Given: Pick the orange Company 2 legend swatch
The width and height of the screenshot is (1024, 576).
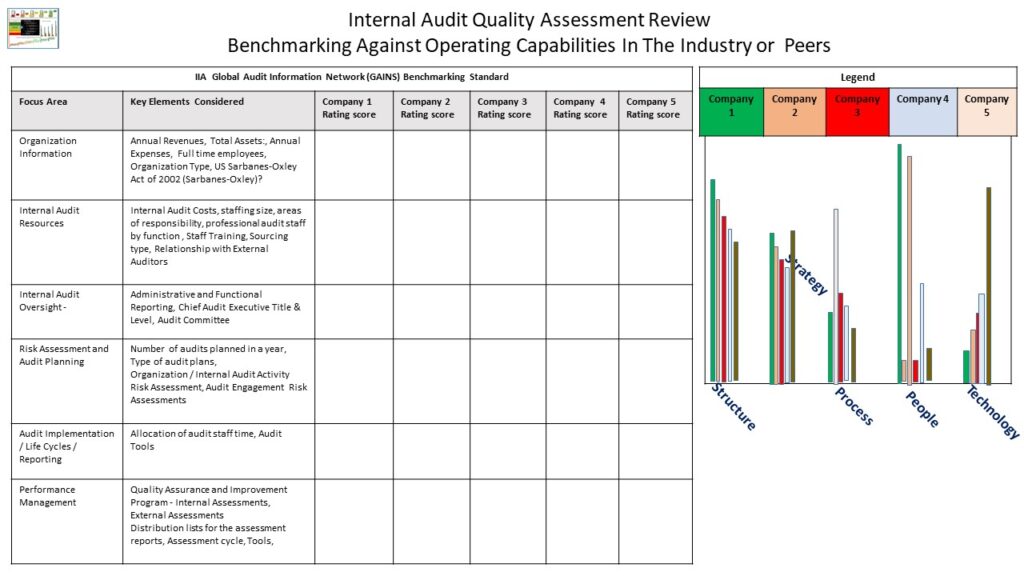Looking at the screenshot, I should 794,112.
